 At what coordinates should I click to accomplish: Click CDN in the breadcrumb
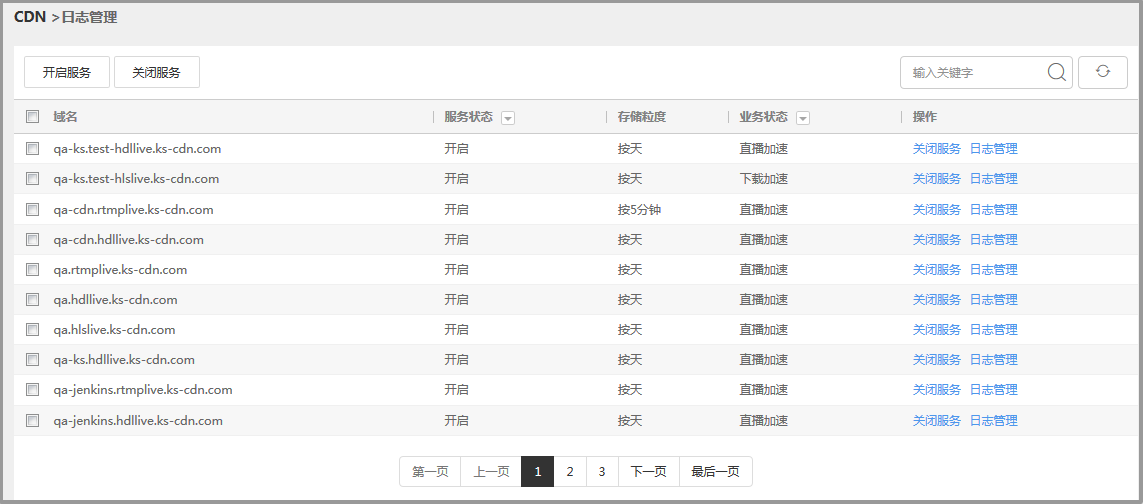(x=30, y=17)
